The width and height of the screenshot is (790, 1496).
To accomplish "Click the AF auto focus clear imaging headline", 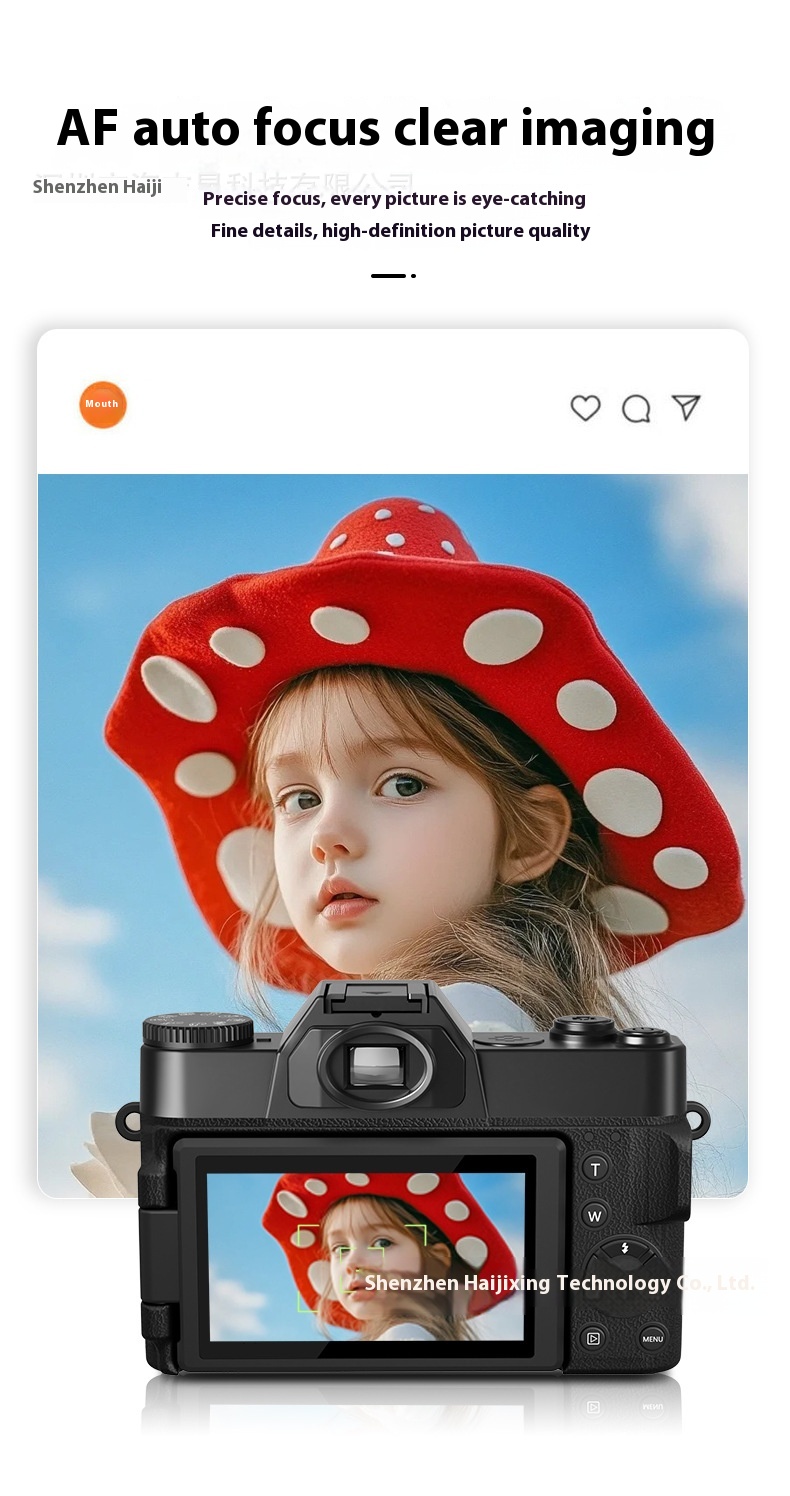I will click(x=386, y=130).
